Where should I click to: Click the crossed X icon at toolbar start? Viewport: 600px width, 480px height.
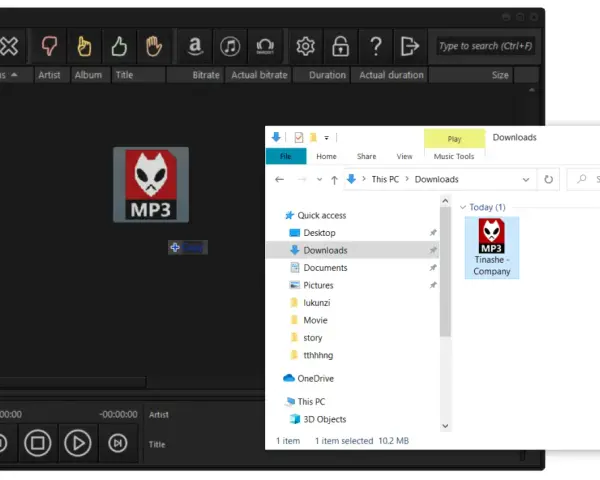pos(9,46)
